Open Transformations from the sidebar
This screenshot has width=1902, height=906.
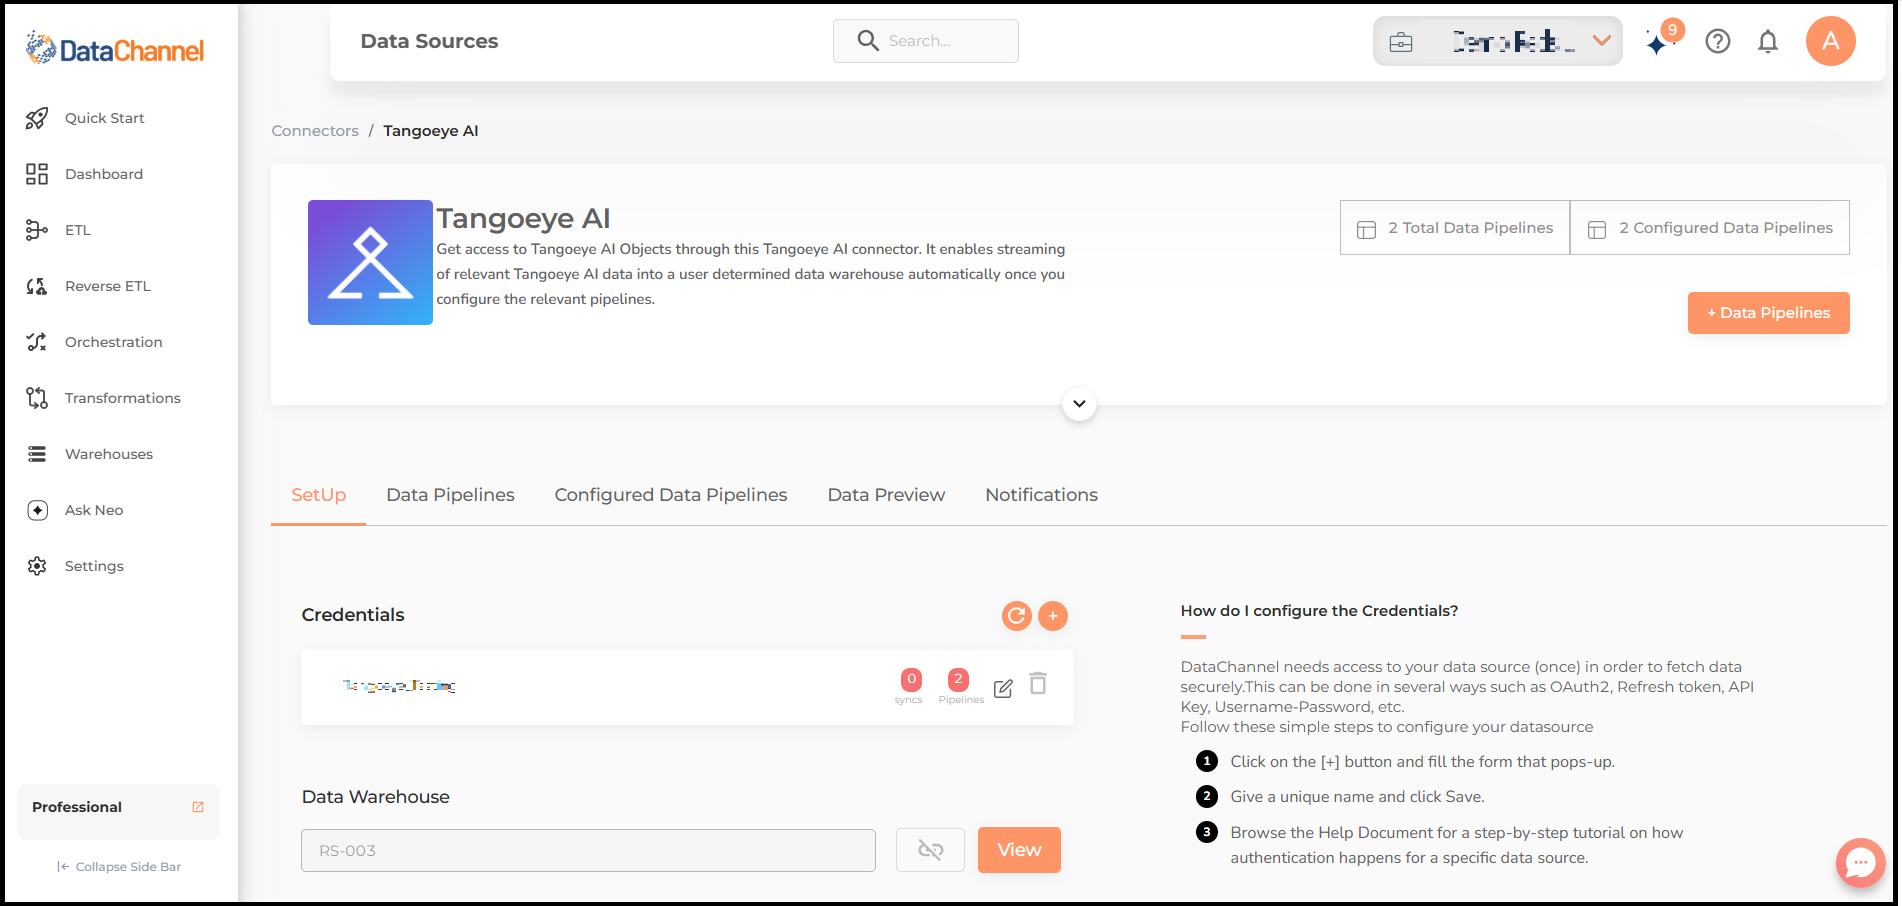coord(122,398)
